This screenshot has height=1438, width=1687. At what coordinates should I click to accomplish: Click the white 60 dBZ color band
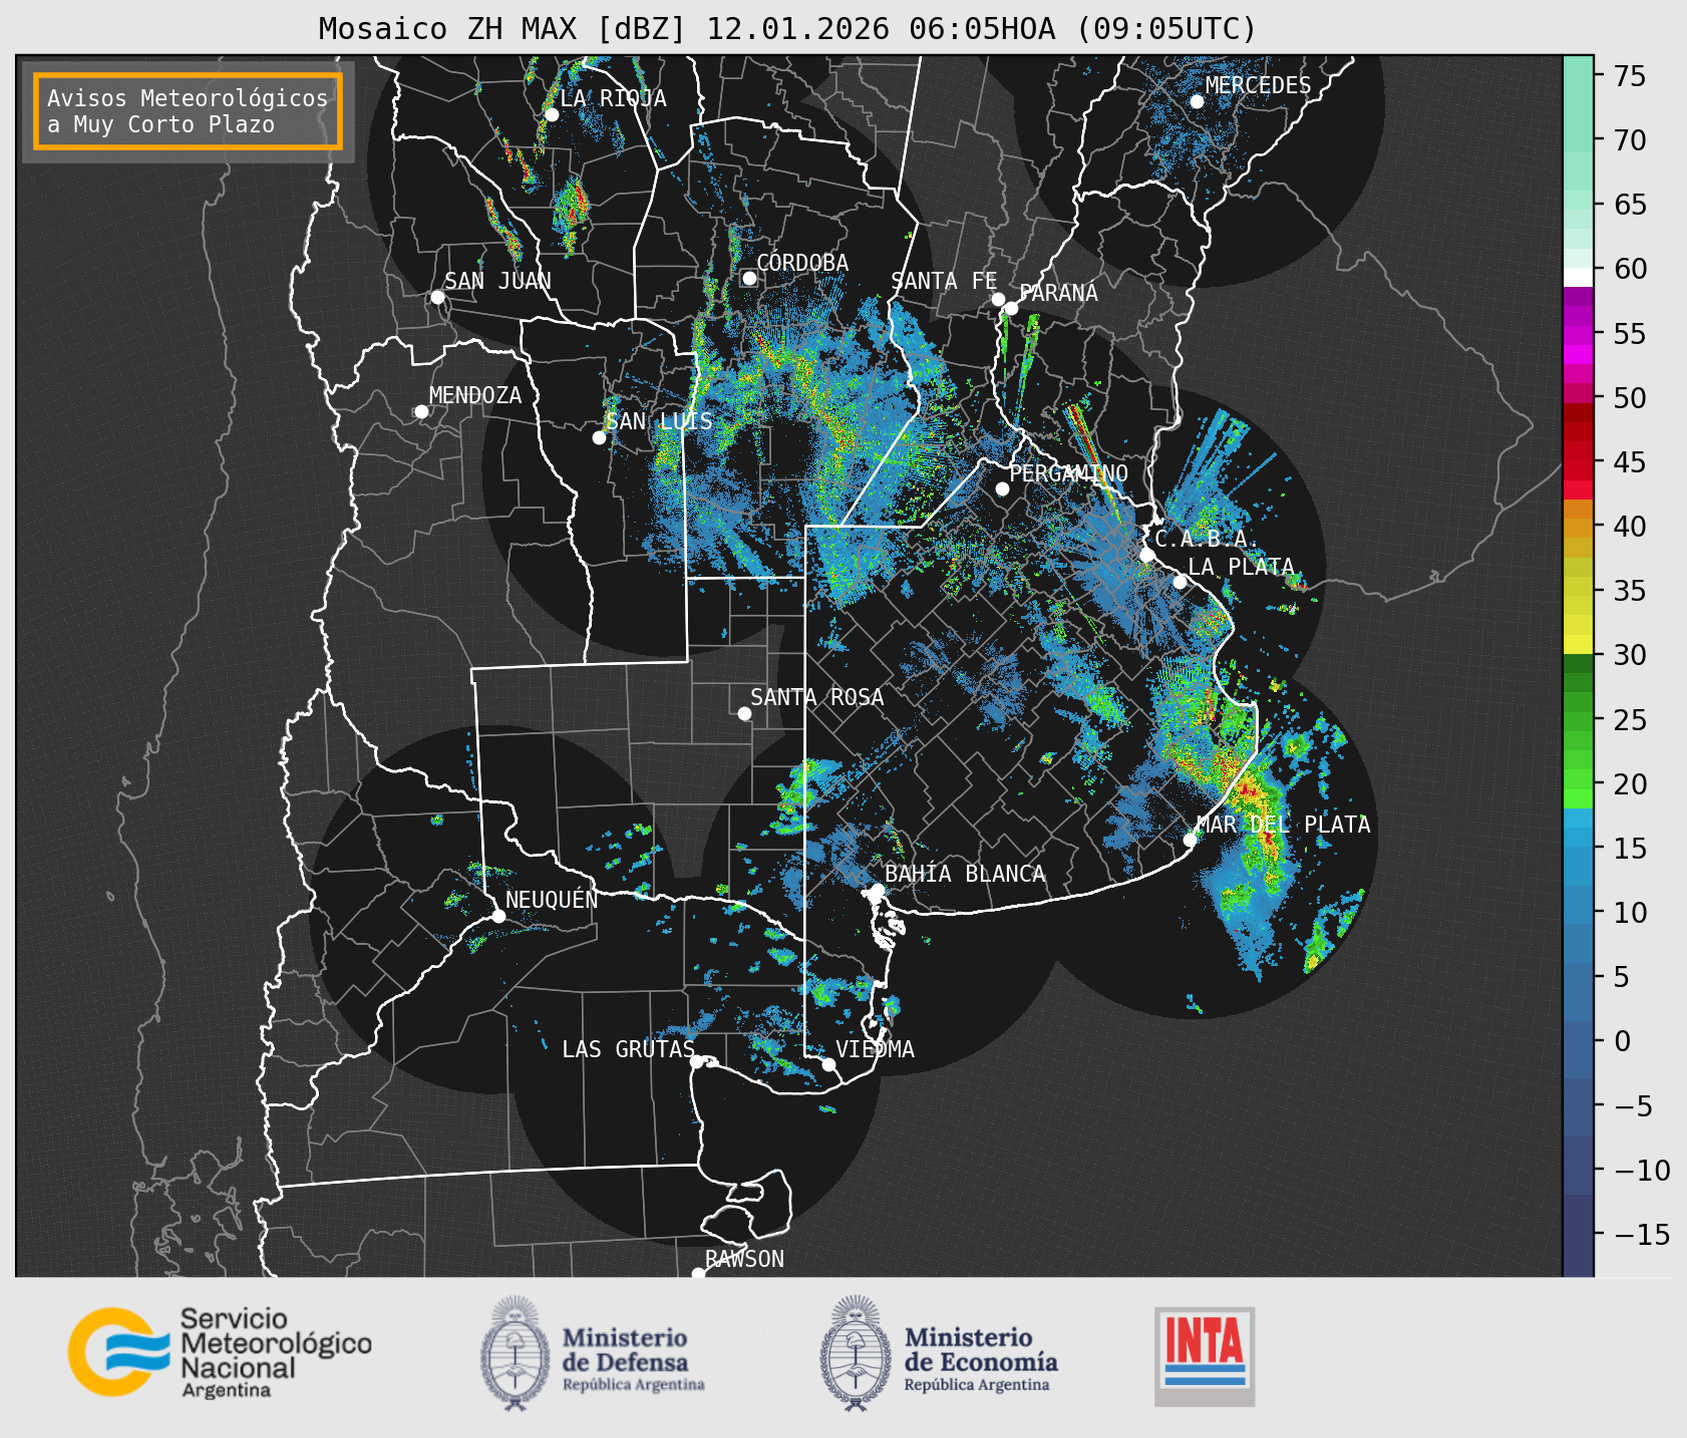(1578, 276)
